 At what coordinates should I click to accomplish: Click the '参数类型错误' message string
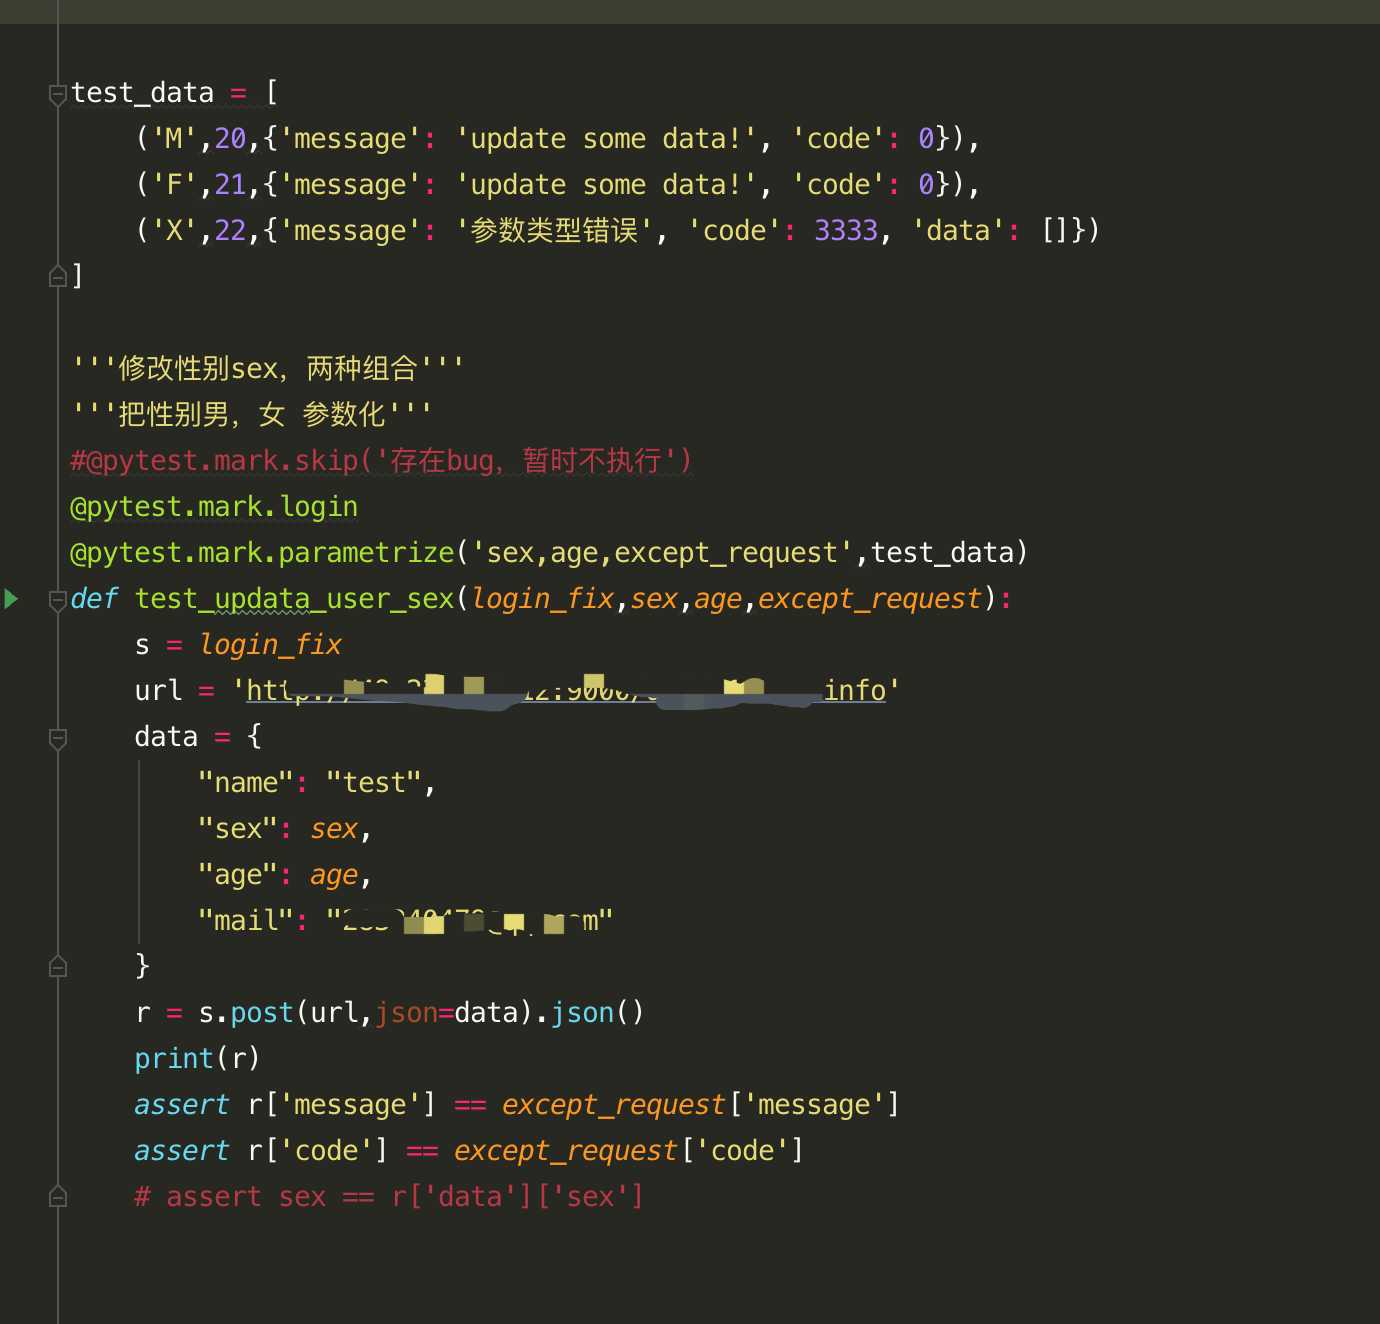click(x=553, y=231)
